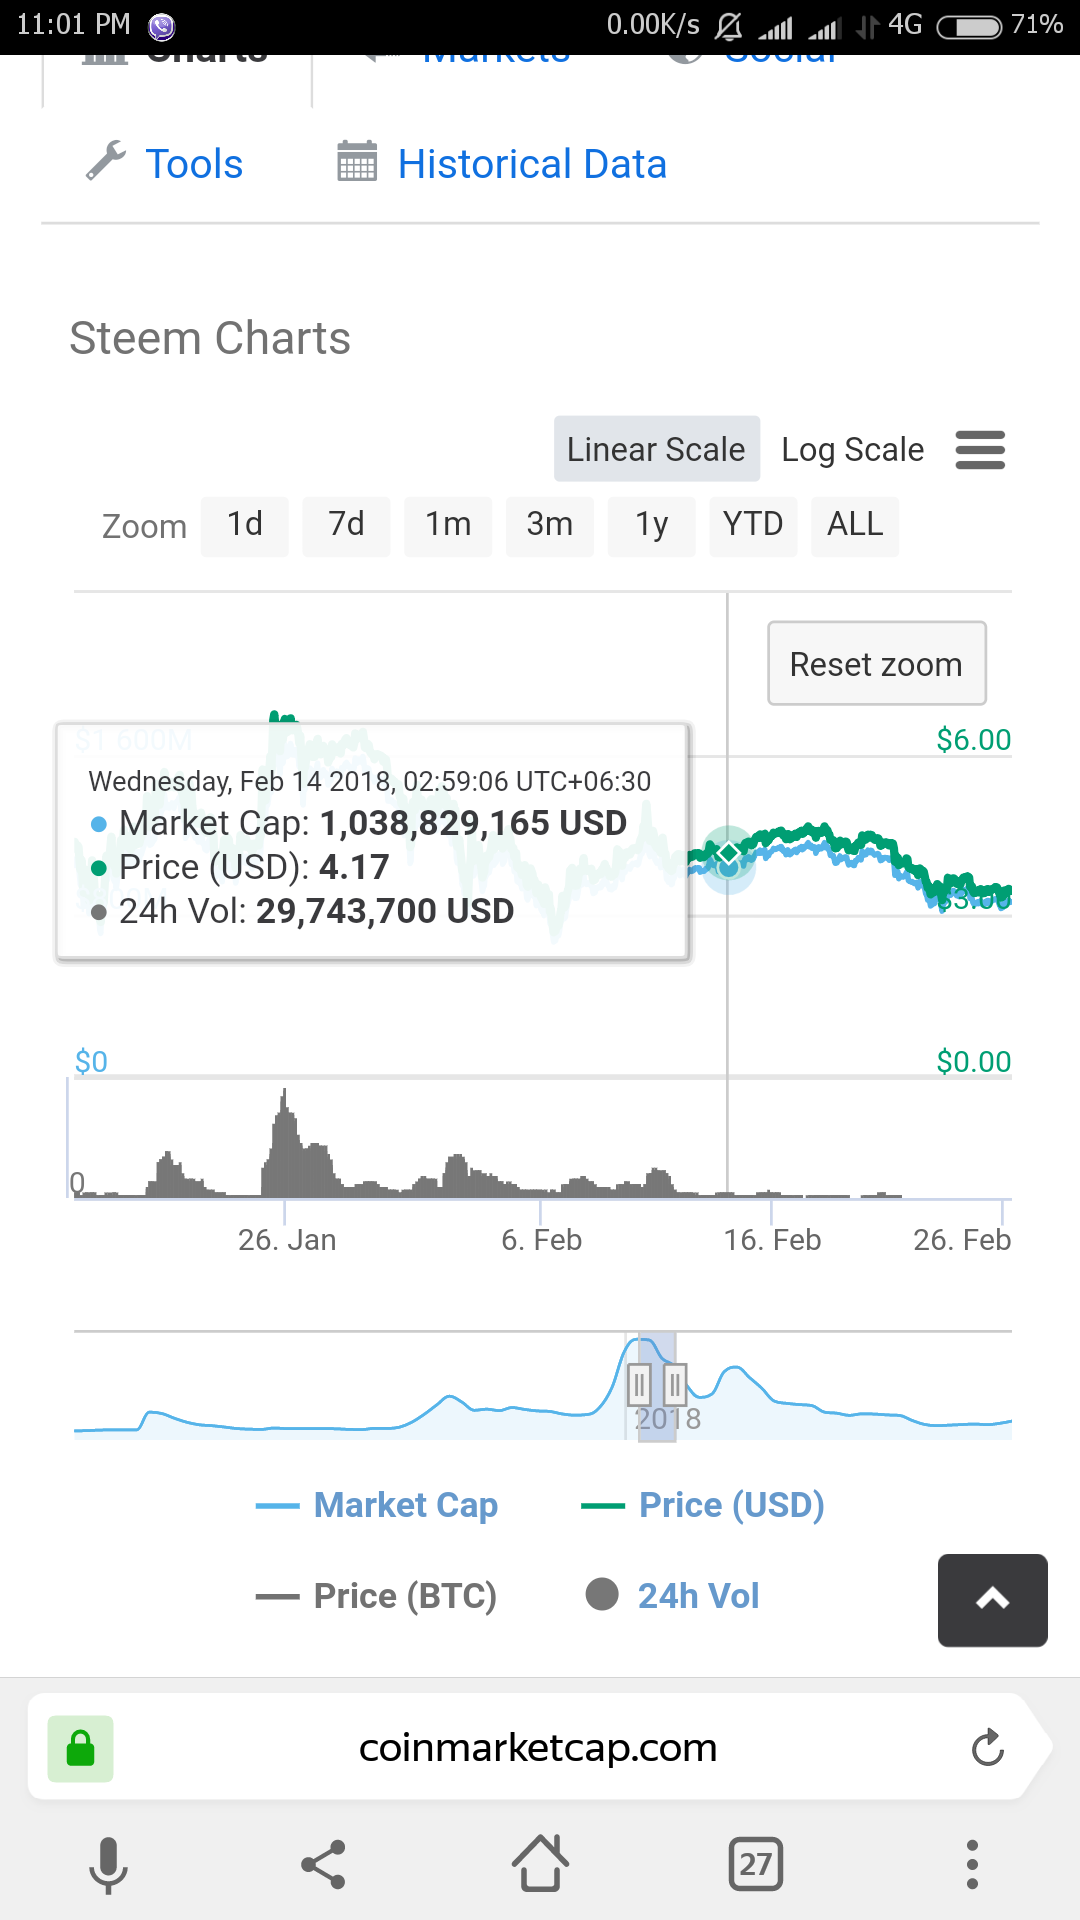The image size is (1080, 1920).
Task: Set zoom range to 7d
Action: [346, 525]
